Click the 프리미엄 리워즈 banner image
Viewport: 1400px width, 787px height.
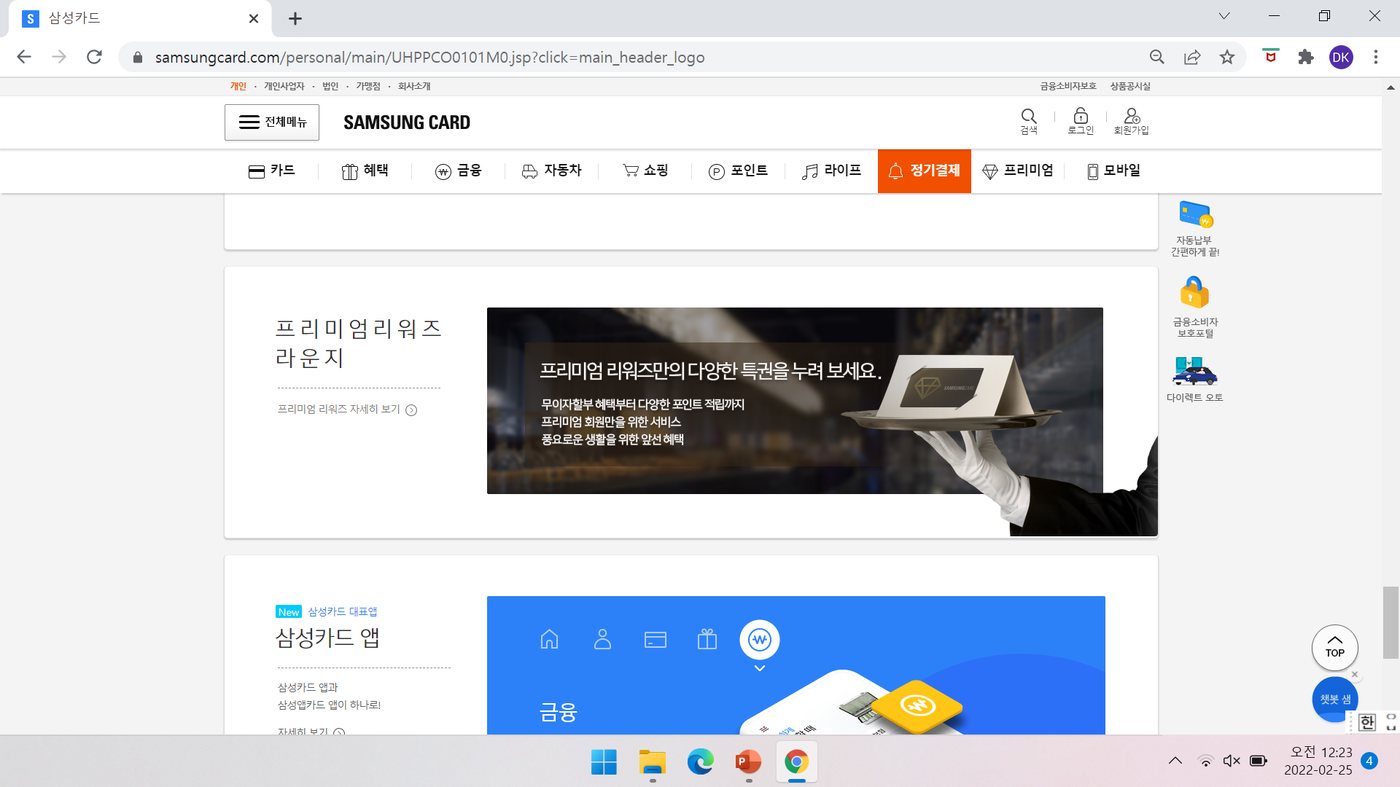[x=795, y=400]
